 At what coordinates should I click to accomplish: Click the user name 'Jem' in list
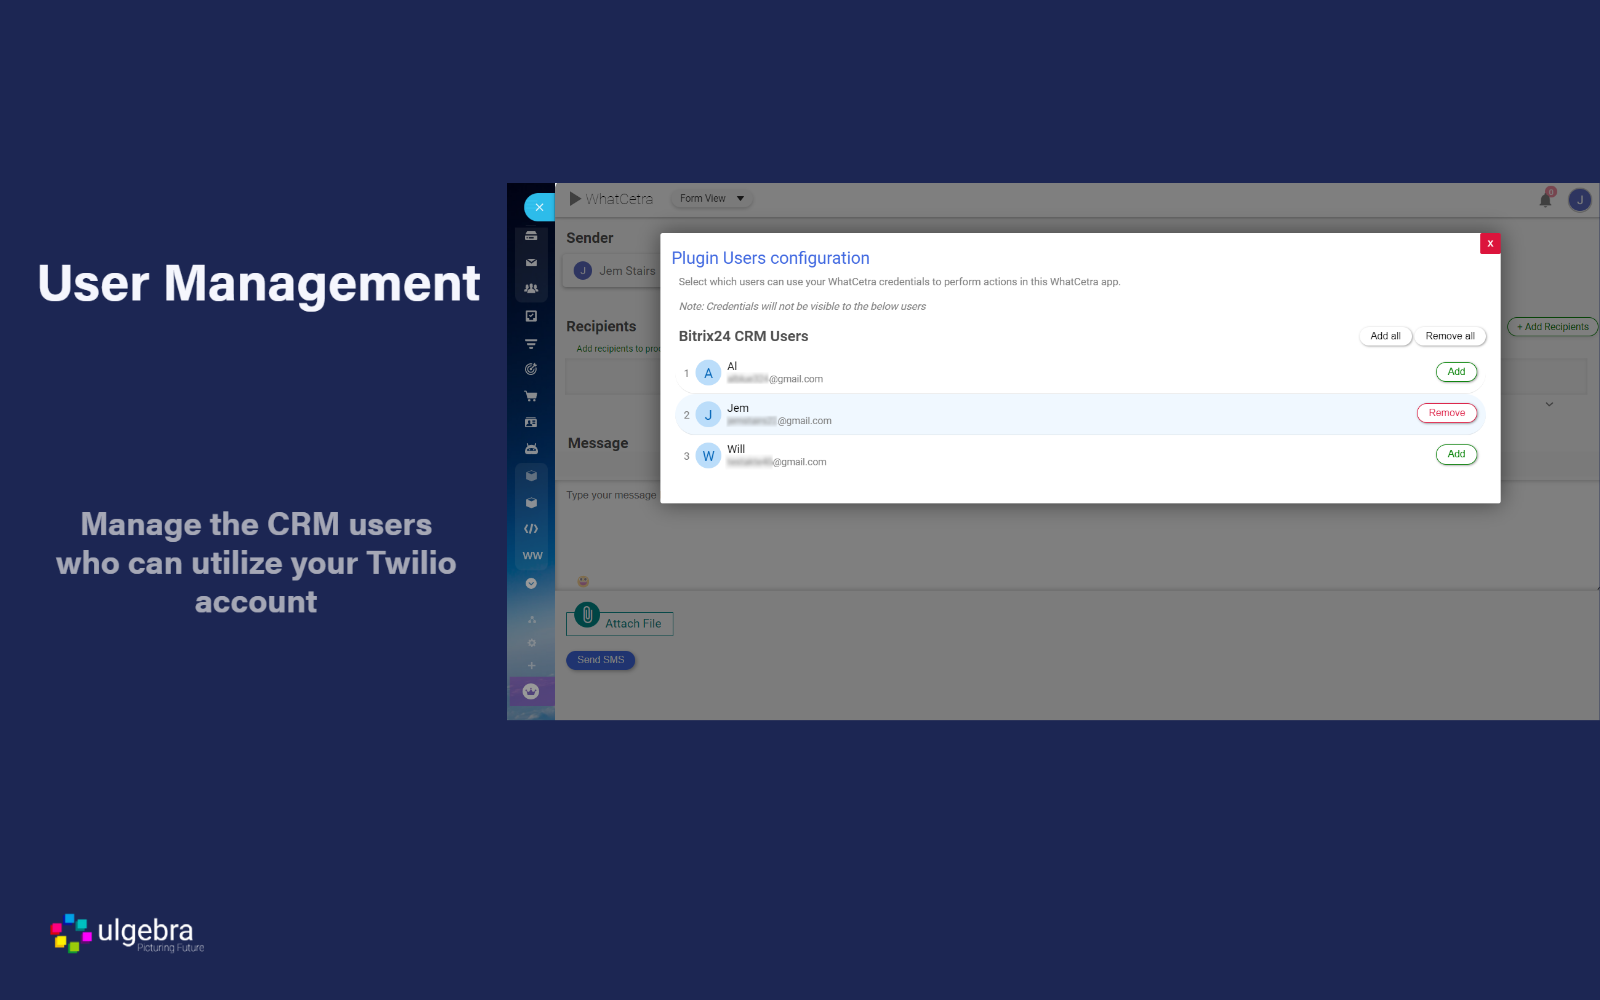738,408
